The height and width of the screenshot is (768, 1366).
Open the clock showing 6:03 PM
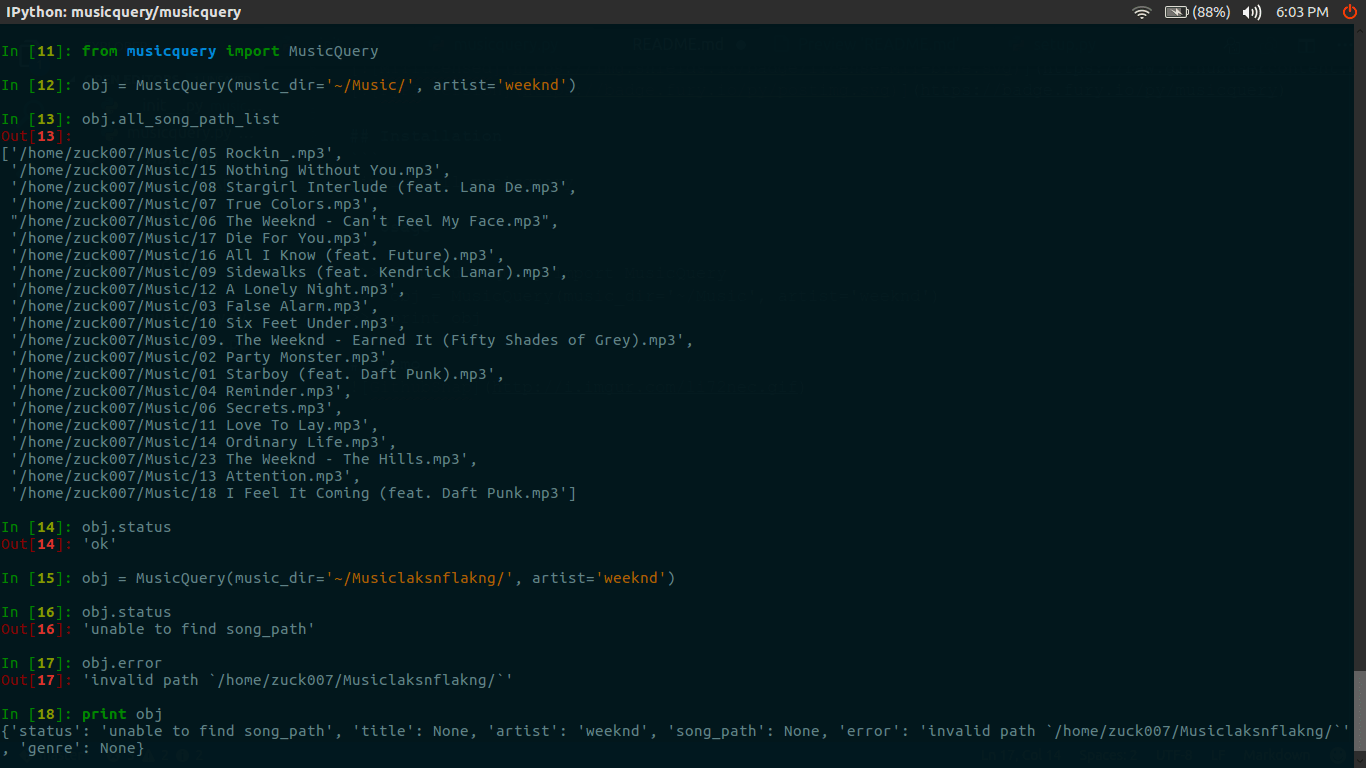tap(1302, 12)
